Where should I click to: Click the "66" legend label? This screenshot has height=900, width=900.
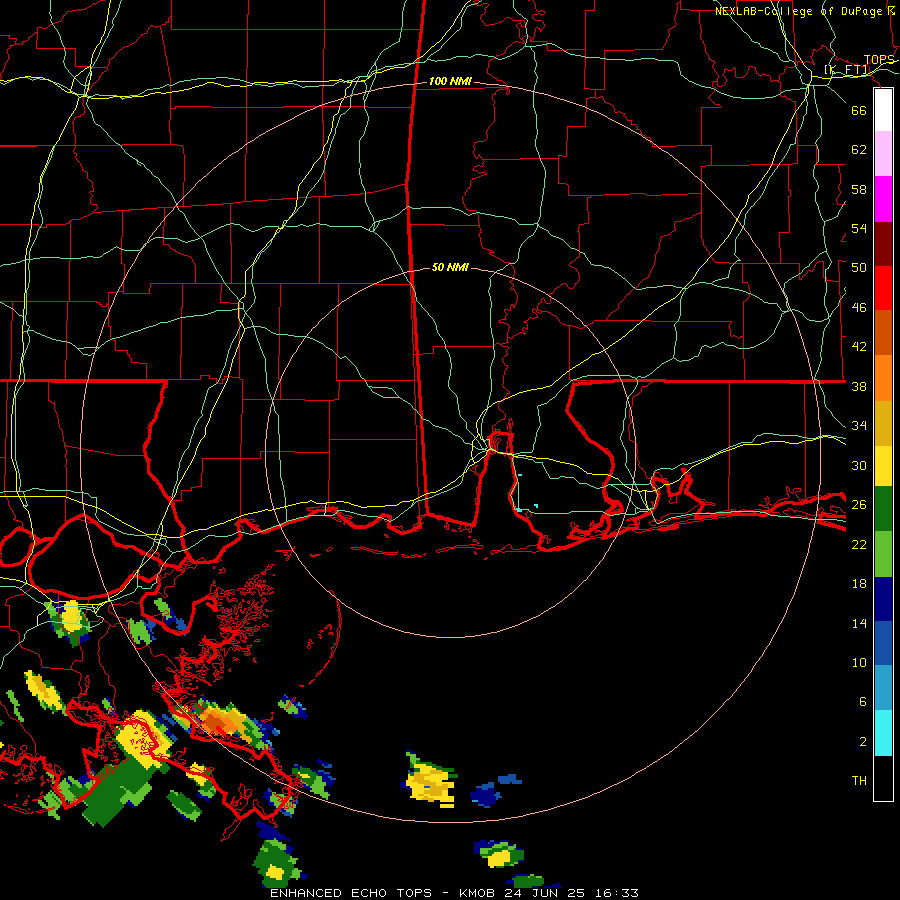(x=859, y=110)
